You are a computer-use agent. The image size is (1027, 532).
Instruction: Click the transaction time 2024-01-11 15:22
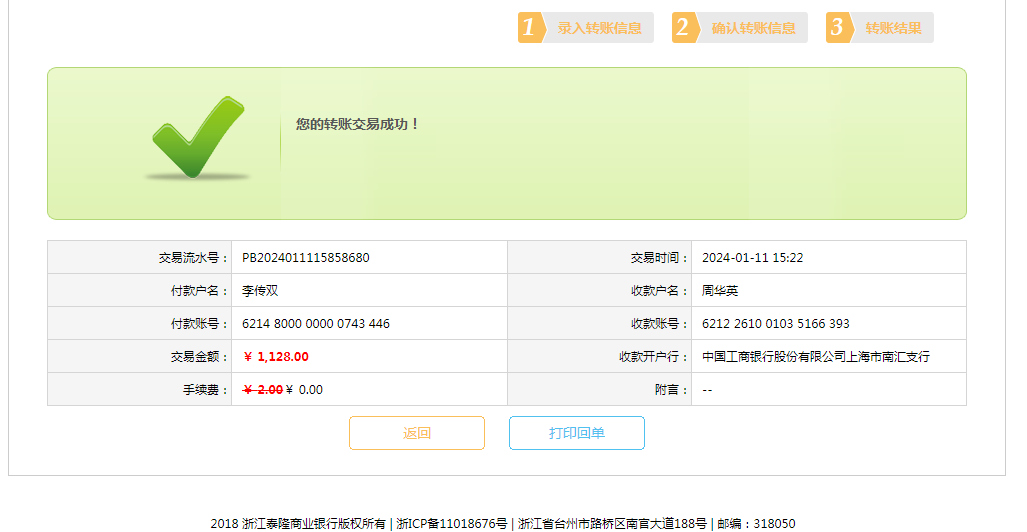click(x=752, y=258)
